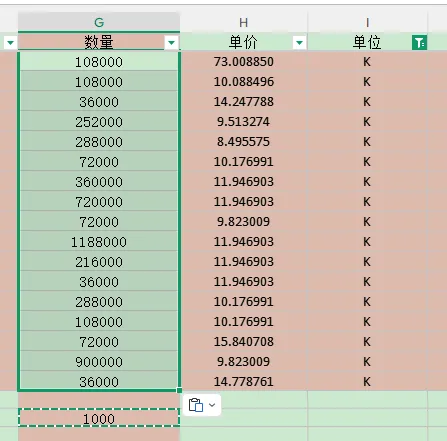
Task: Select the unit price cell 8.495575
Action: pos(244,142)
